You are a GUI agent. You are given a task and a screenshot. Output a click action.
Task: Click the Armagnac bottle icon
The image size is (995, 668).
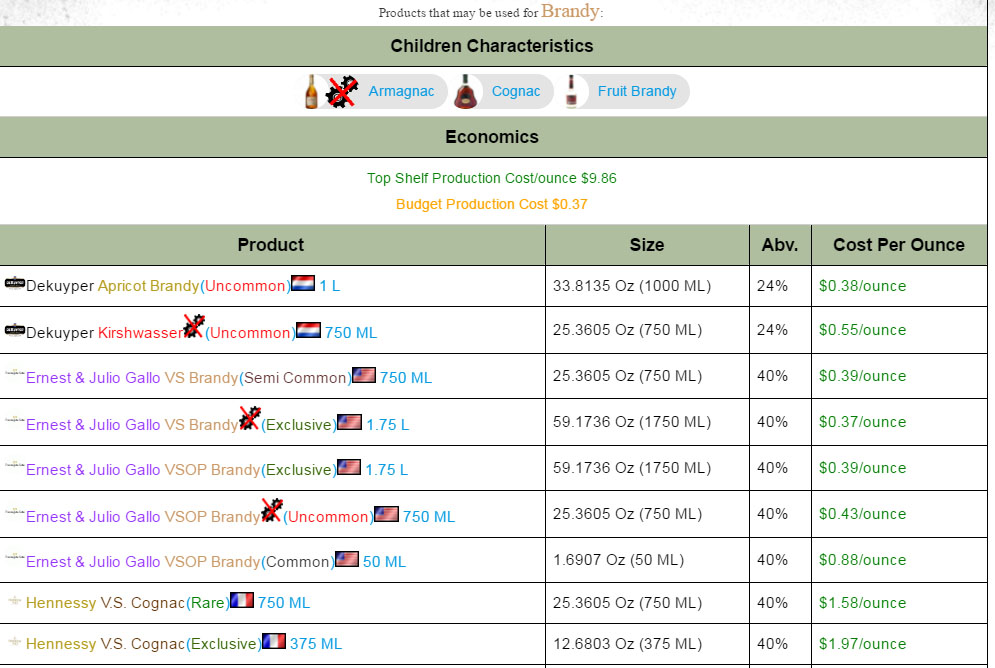tap(311, 92)
